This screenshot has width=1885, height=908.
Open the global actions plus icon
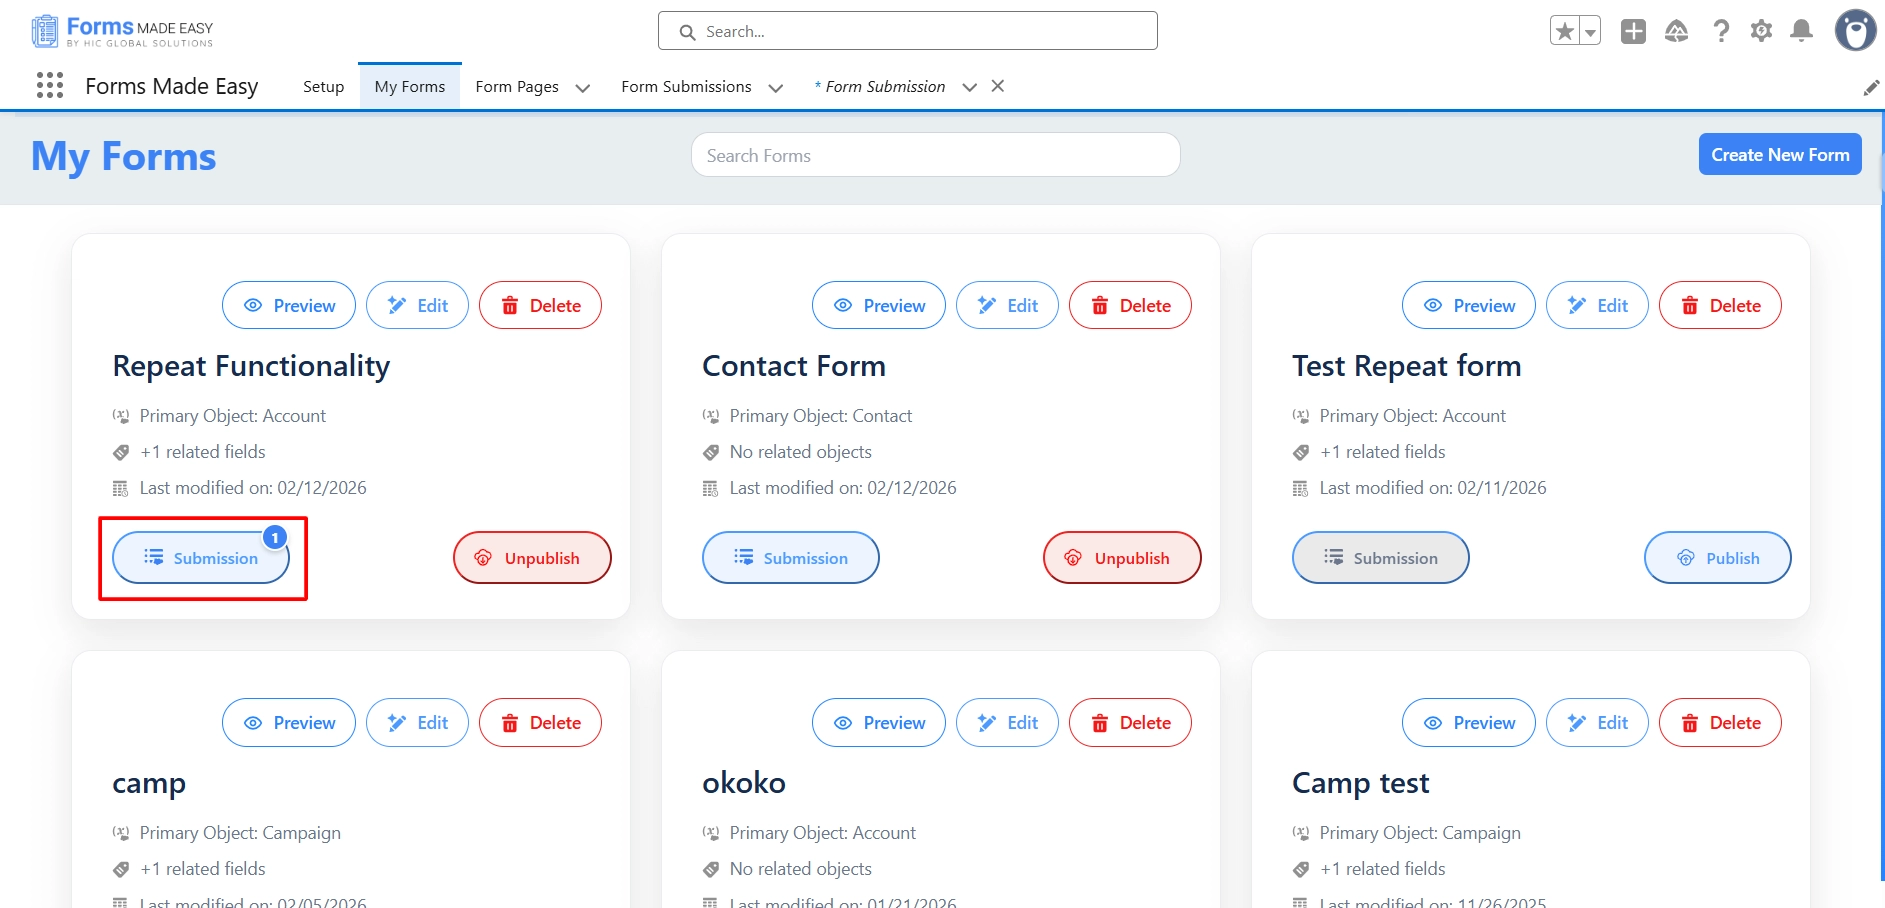coord(1633,32)
